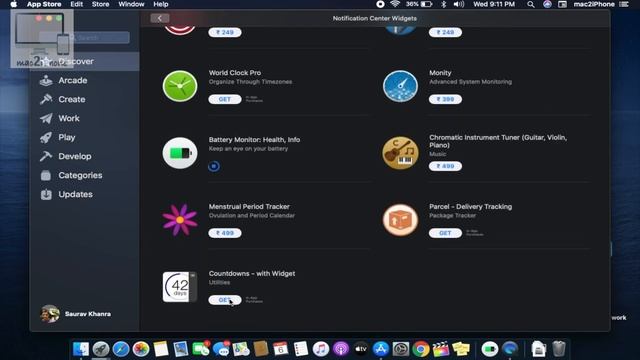Open Final Cut Pro in Dock

pos(441,349)
